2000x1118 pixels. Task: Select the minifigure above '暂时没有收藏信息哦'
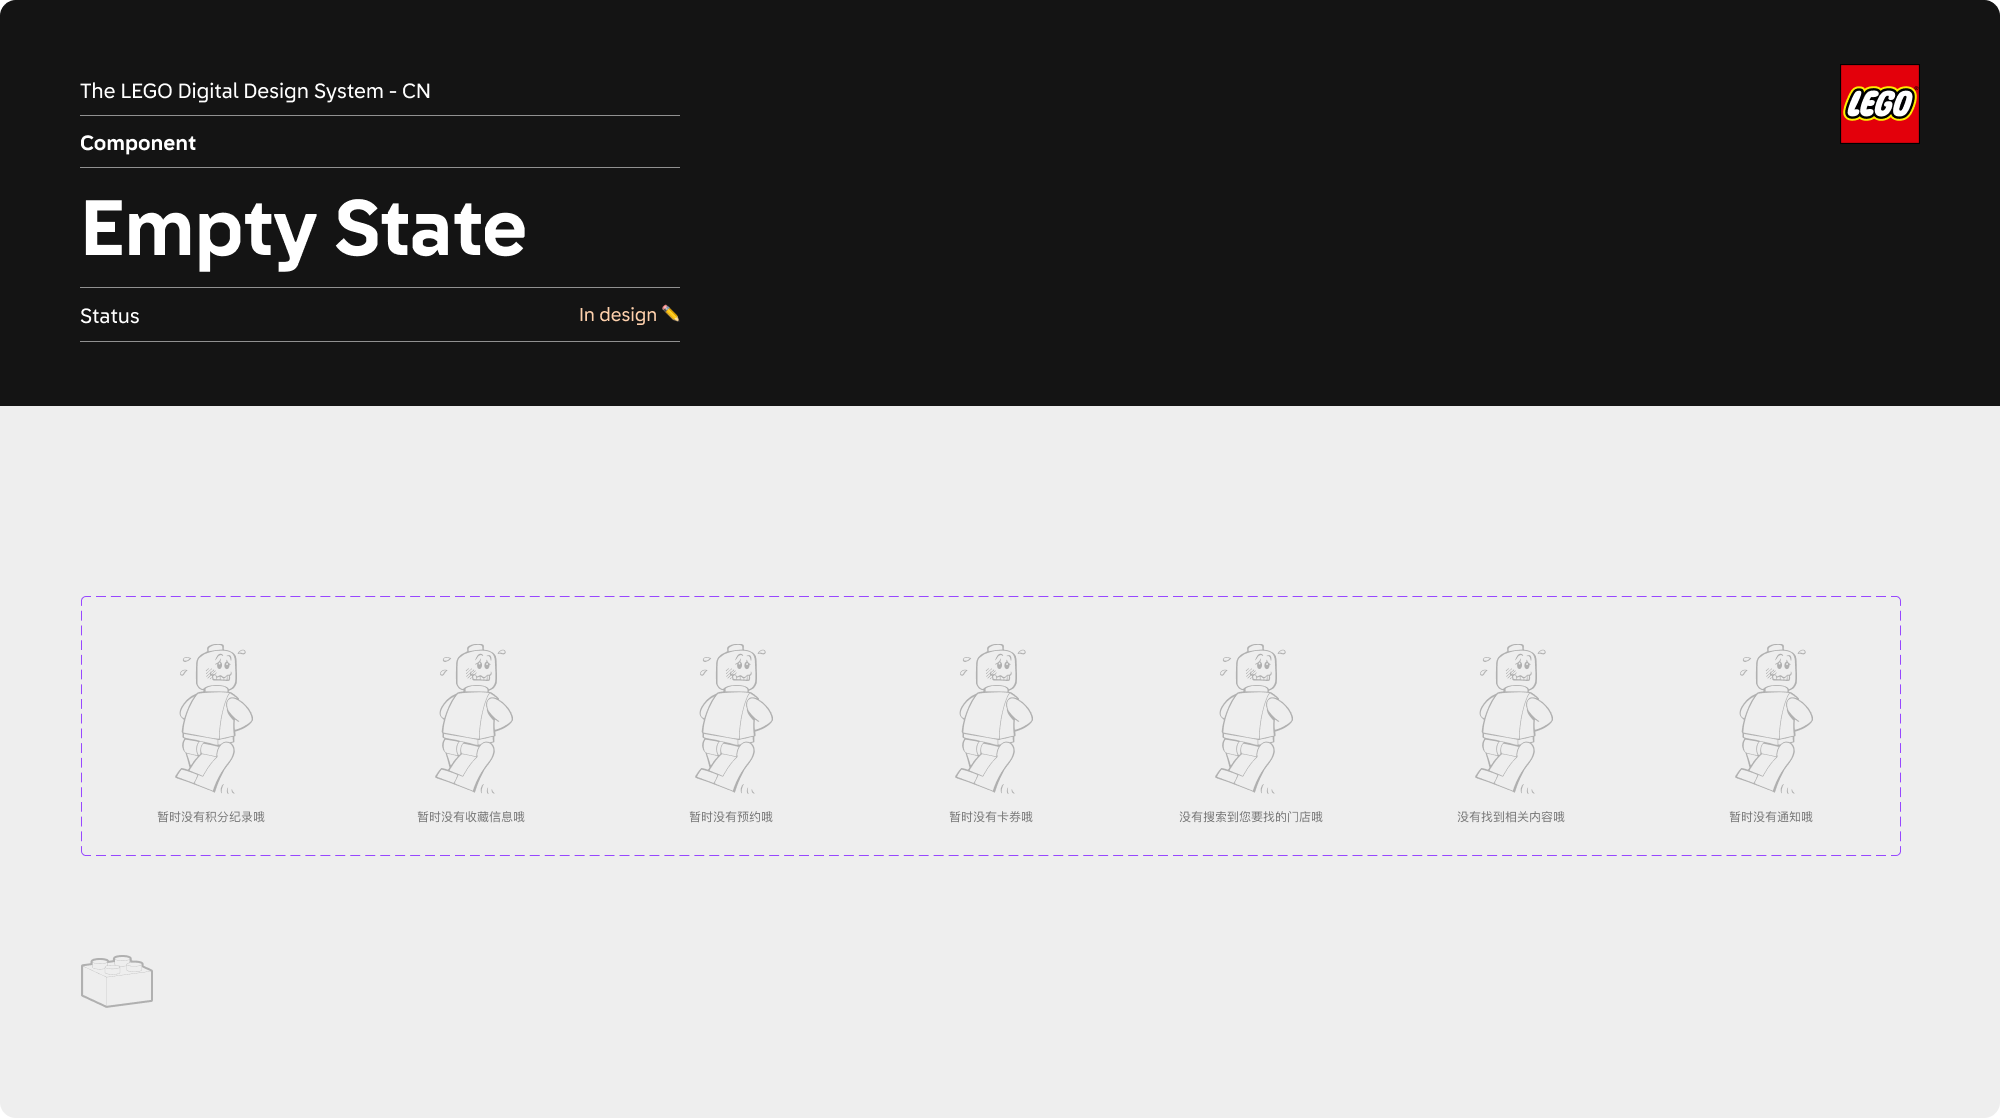(474, 719)
